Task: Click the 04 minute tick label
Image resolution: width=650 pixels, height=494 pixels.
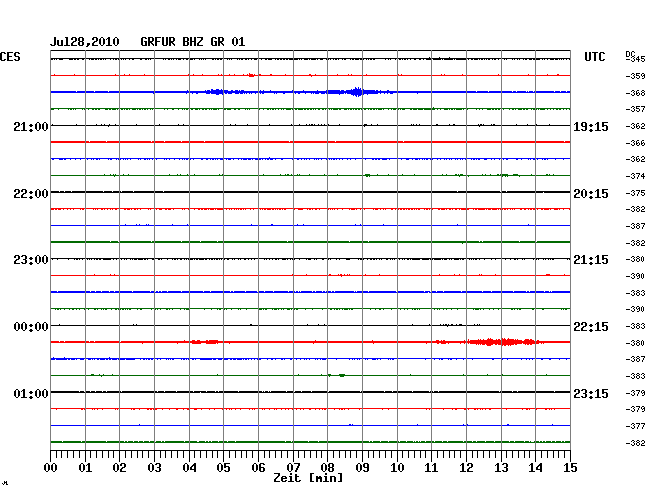Action: coord(189,467)
